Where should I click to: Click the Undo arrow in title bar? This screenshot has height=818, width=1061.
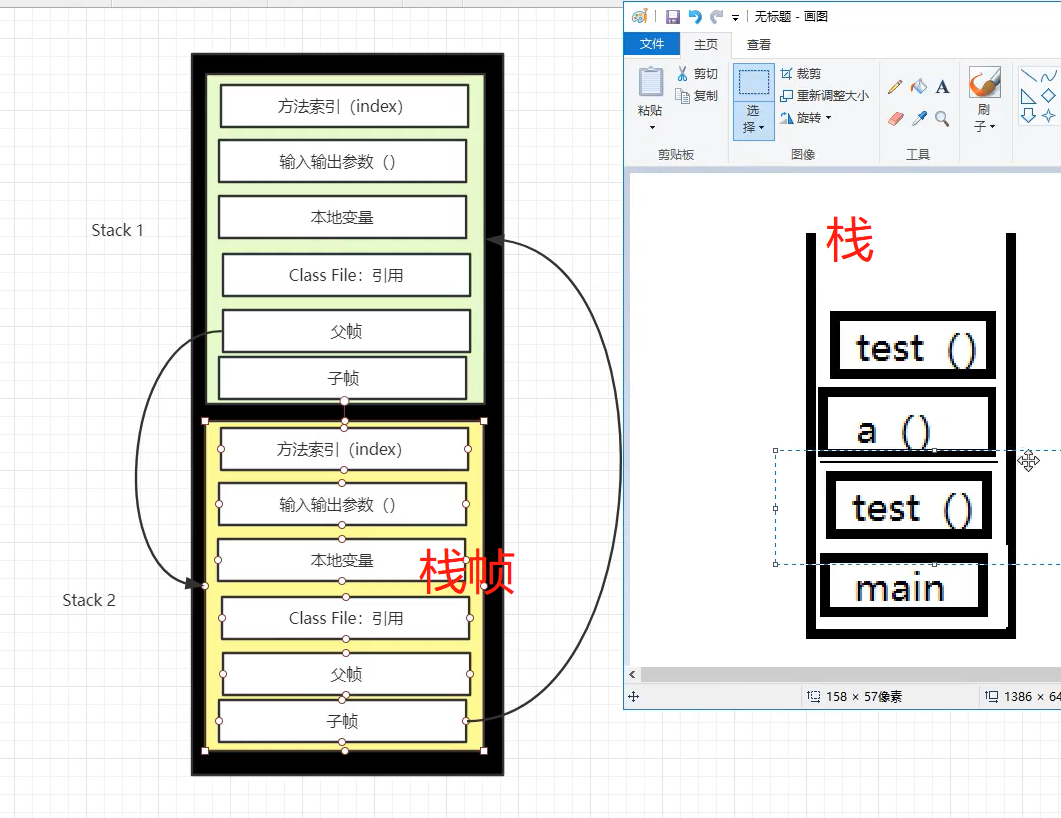(x=695, y=17)
